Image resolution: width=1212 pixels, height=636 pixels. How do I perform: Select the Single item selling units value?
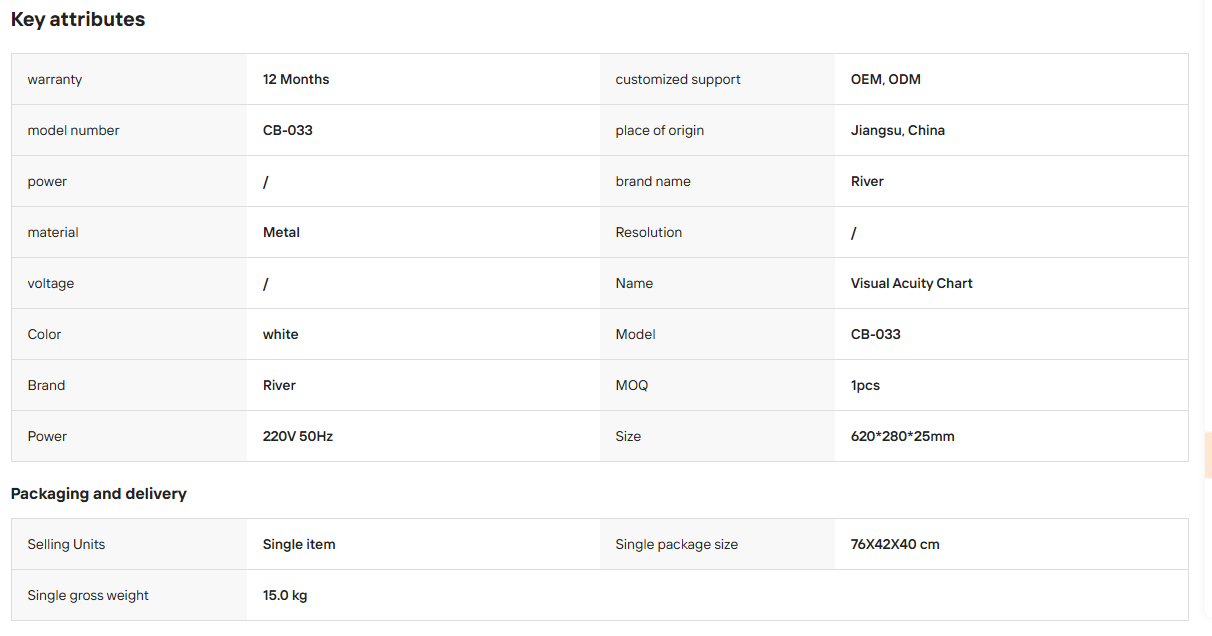click(299, 544)
